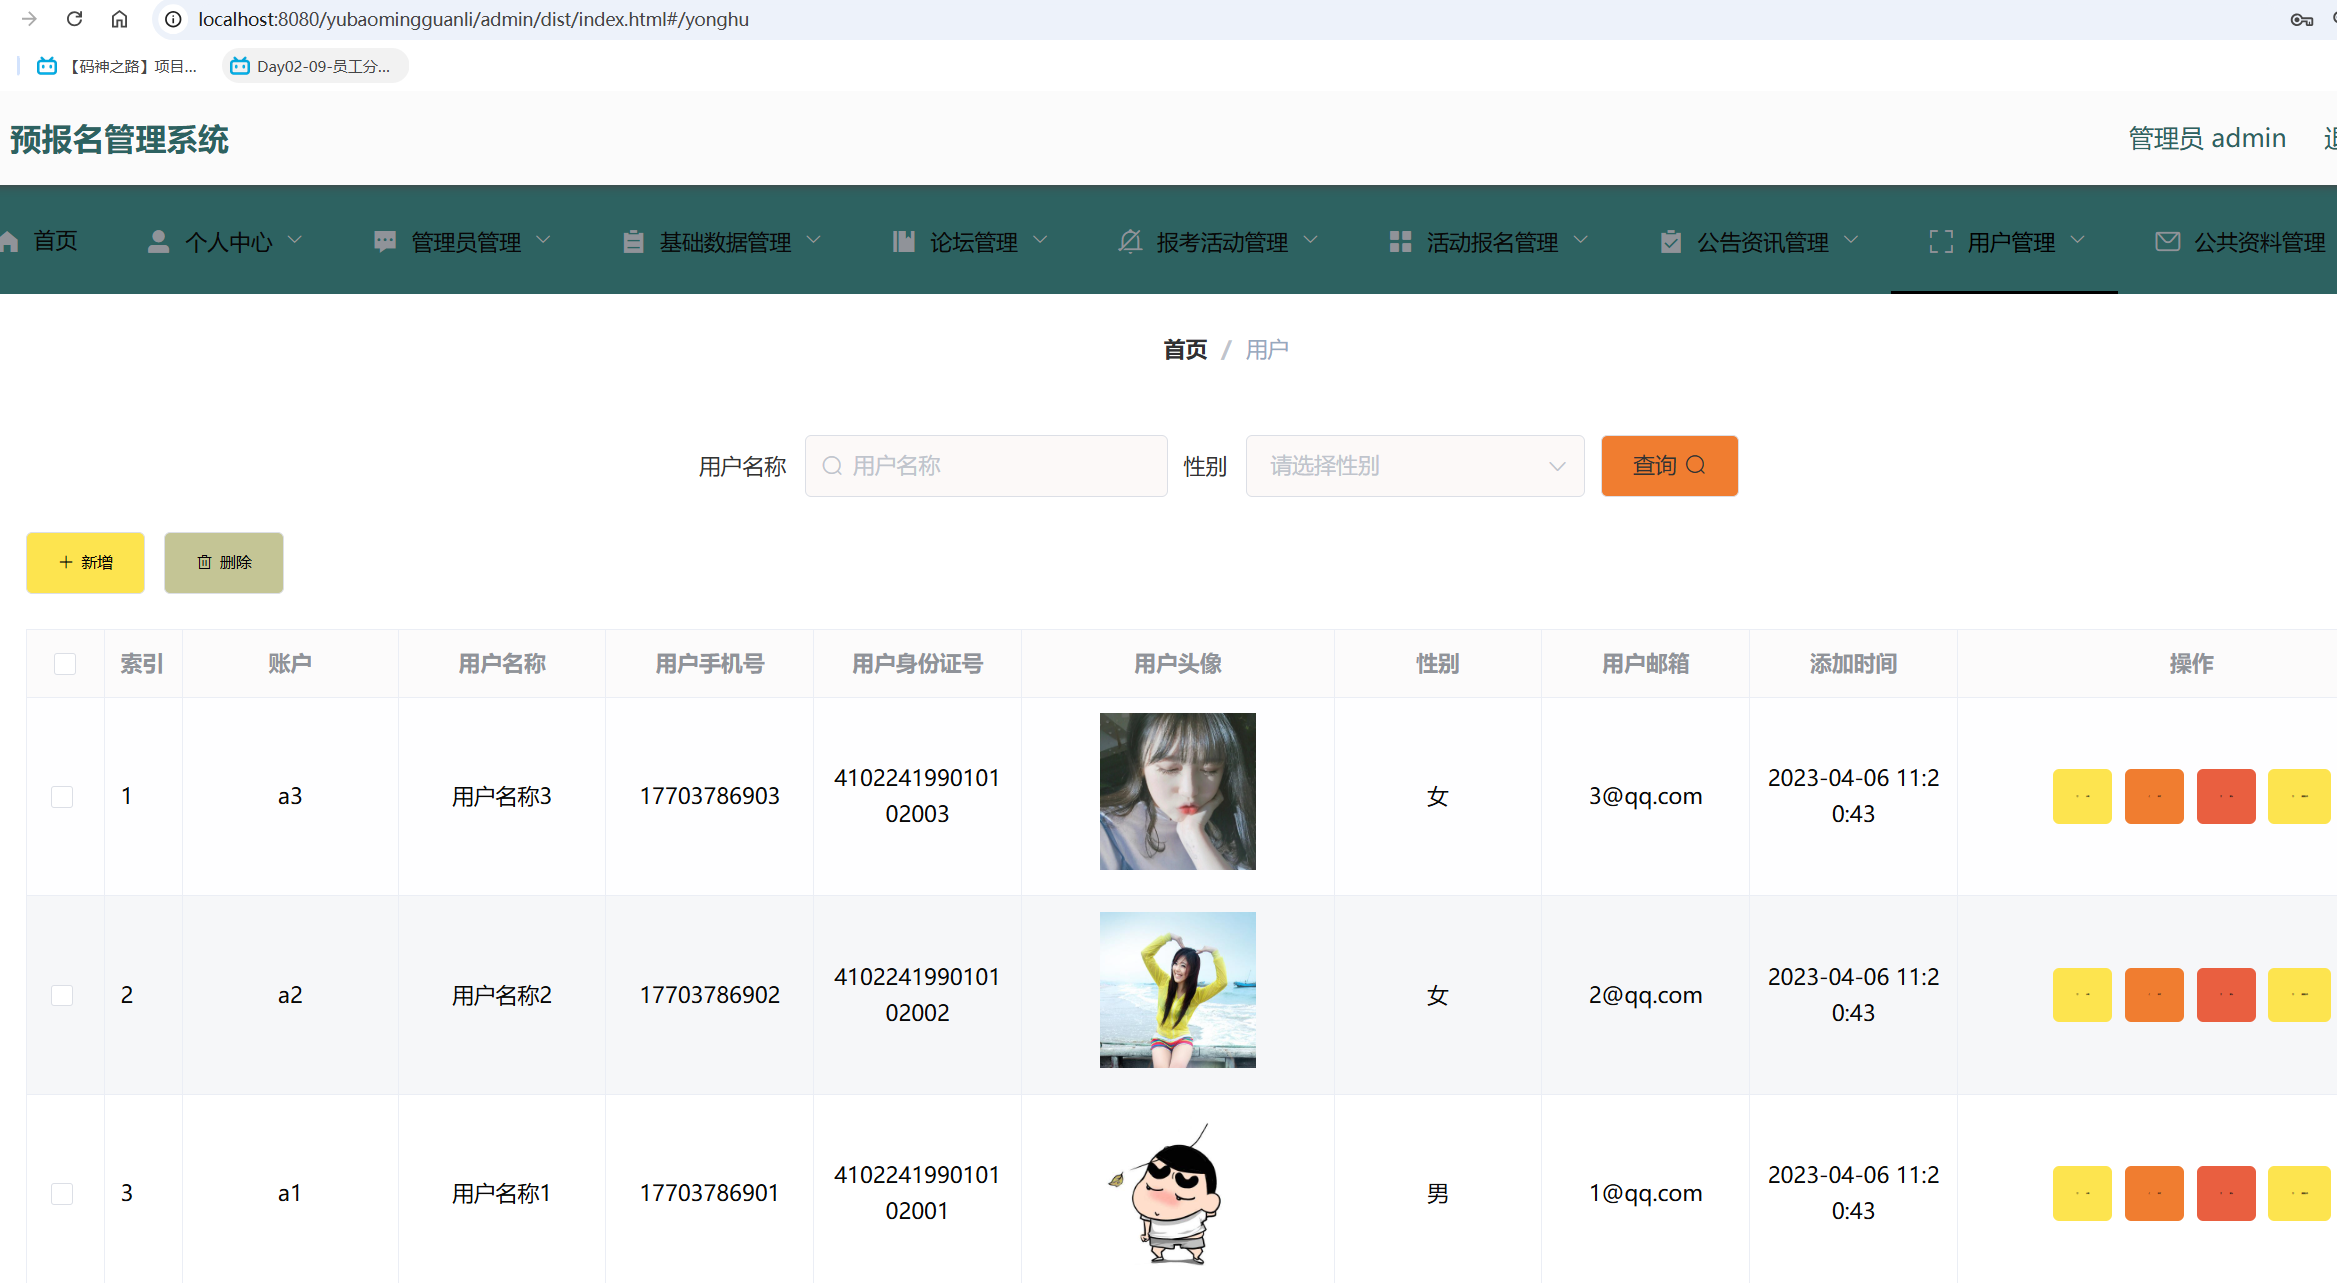Click the 管理员 admin account label

[2207, 138]
